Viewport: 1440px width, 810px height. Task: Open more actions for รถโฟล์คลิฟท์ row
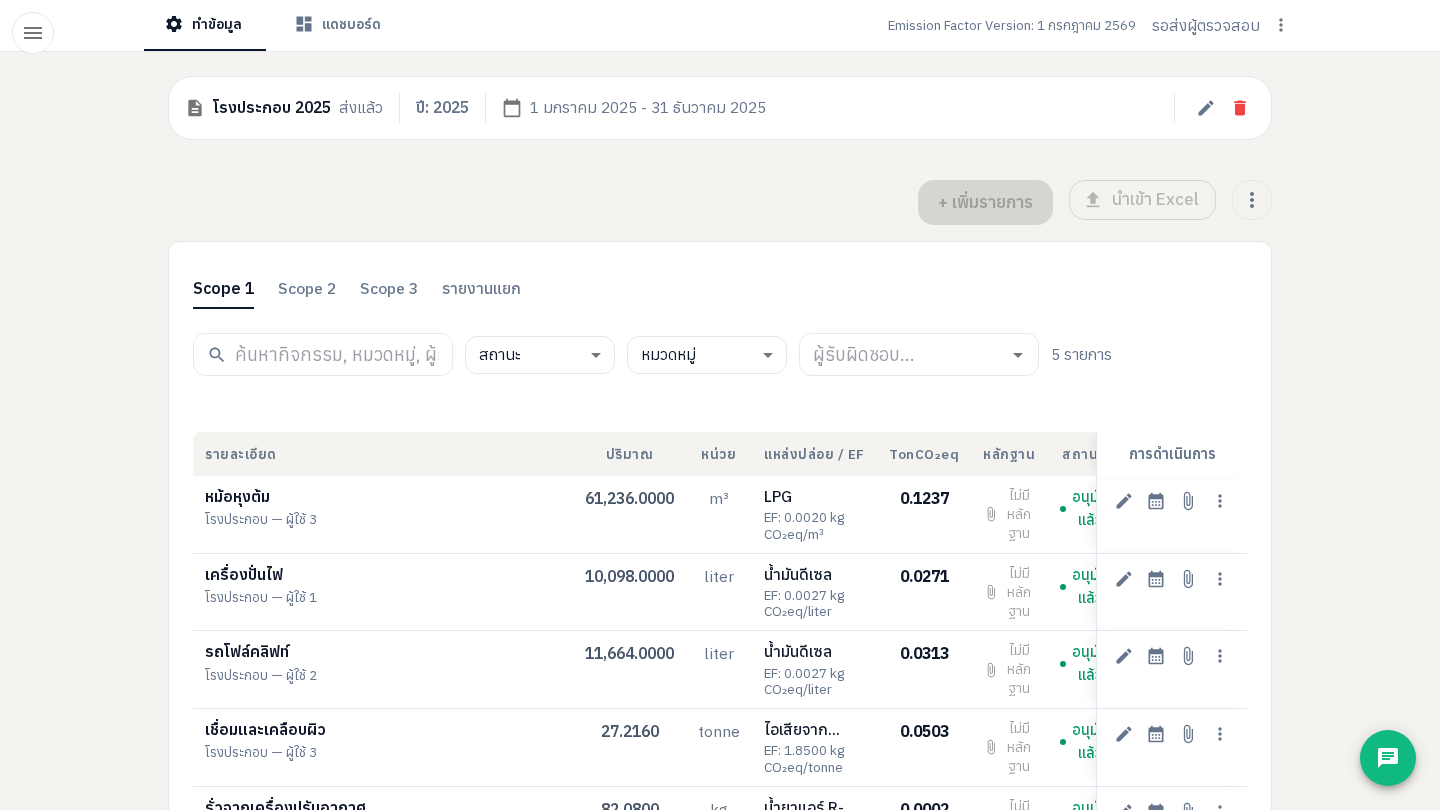point(1220,656)
